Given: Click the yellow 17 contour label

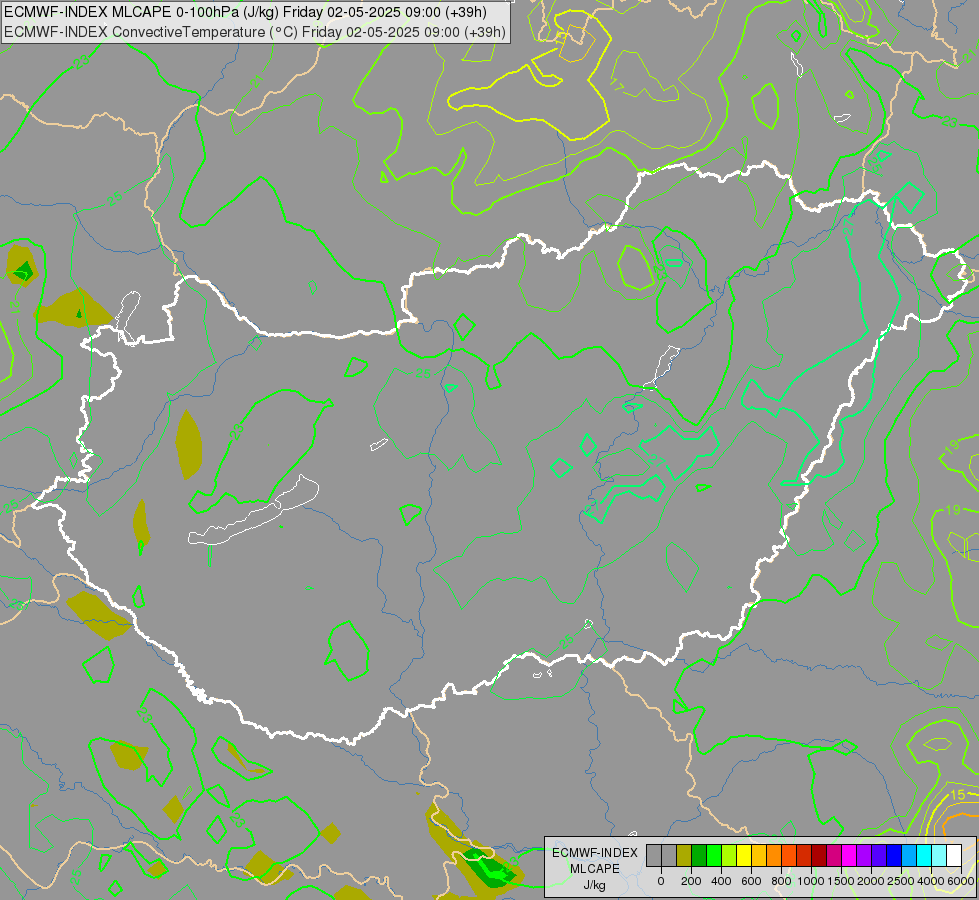Looking at the screenshot, I should [617, 86].
